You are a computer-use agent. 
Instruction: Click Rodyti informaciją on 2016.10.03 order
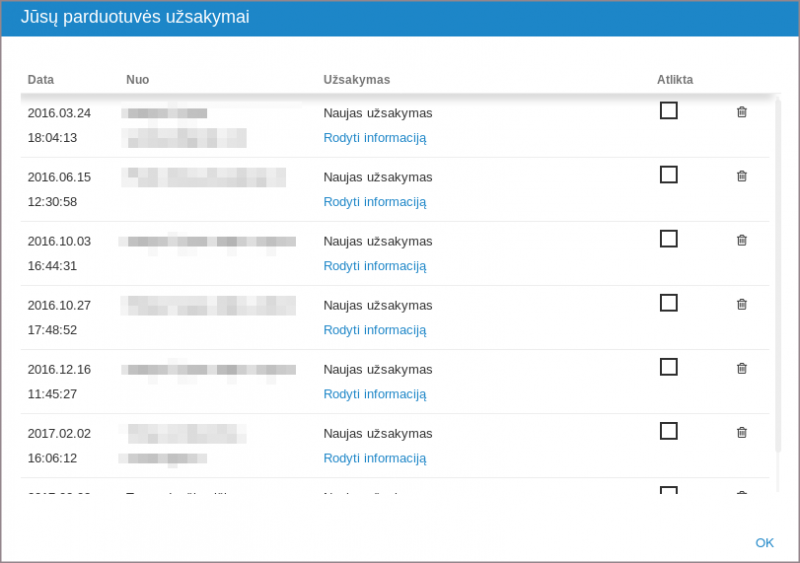click(x=374, y=266)
